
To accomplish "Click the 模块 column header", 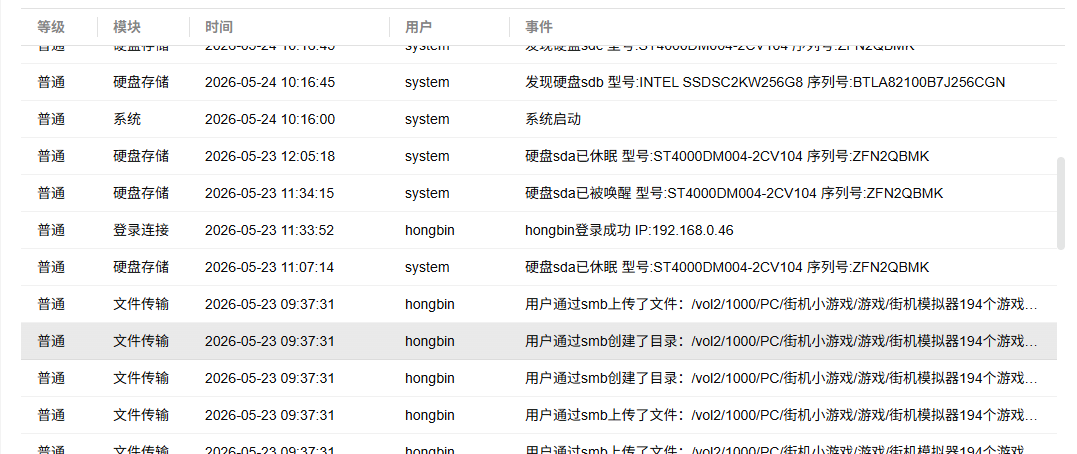I will click(127, 27).
